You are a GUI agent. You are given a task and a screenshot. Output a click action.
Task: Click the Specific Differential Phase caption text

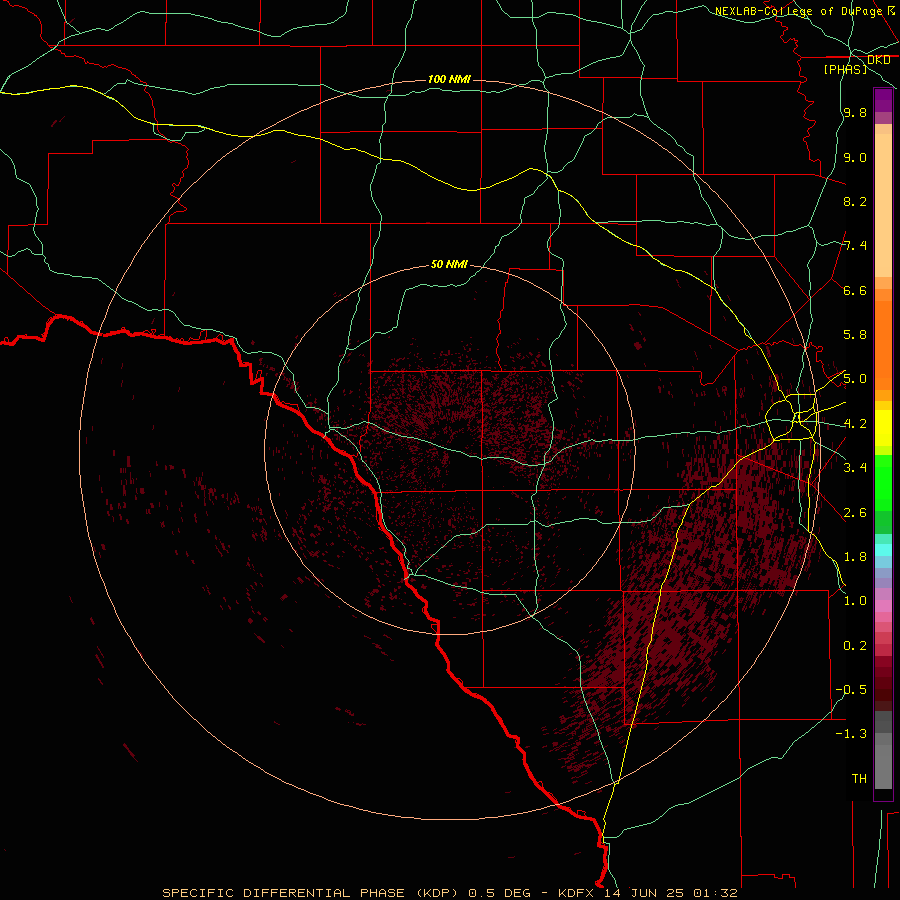[x=450, y=893]
